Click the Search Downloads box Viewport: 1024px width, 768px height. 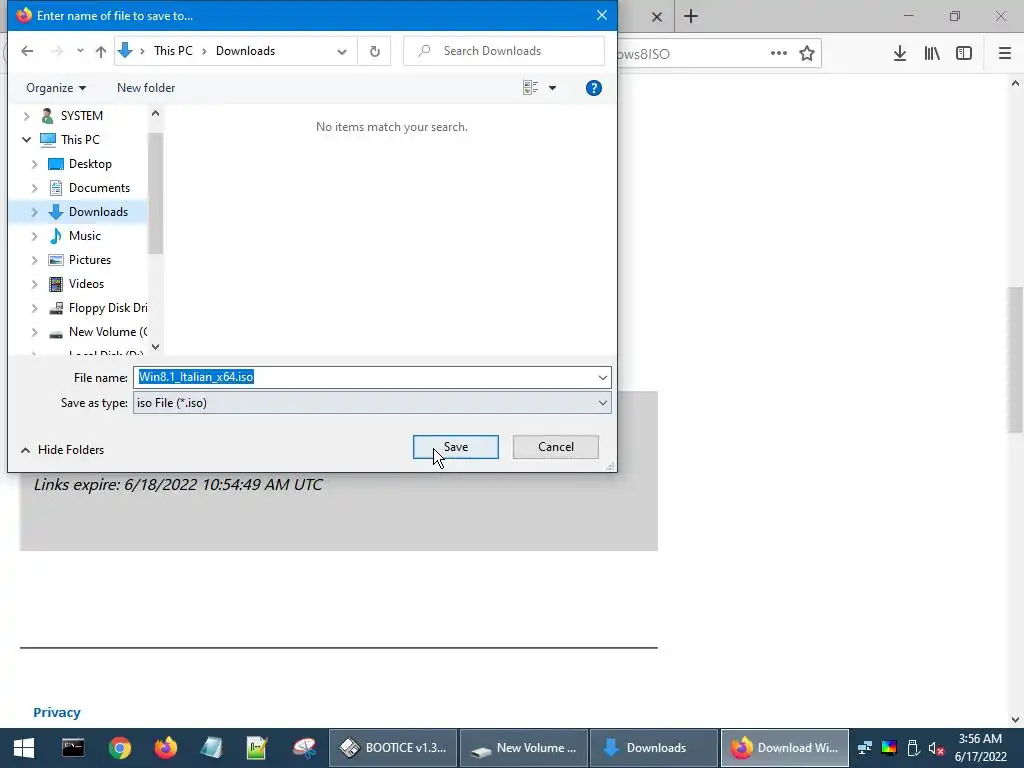[504, 51]
